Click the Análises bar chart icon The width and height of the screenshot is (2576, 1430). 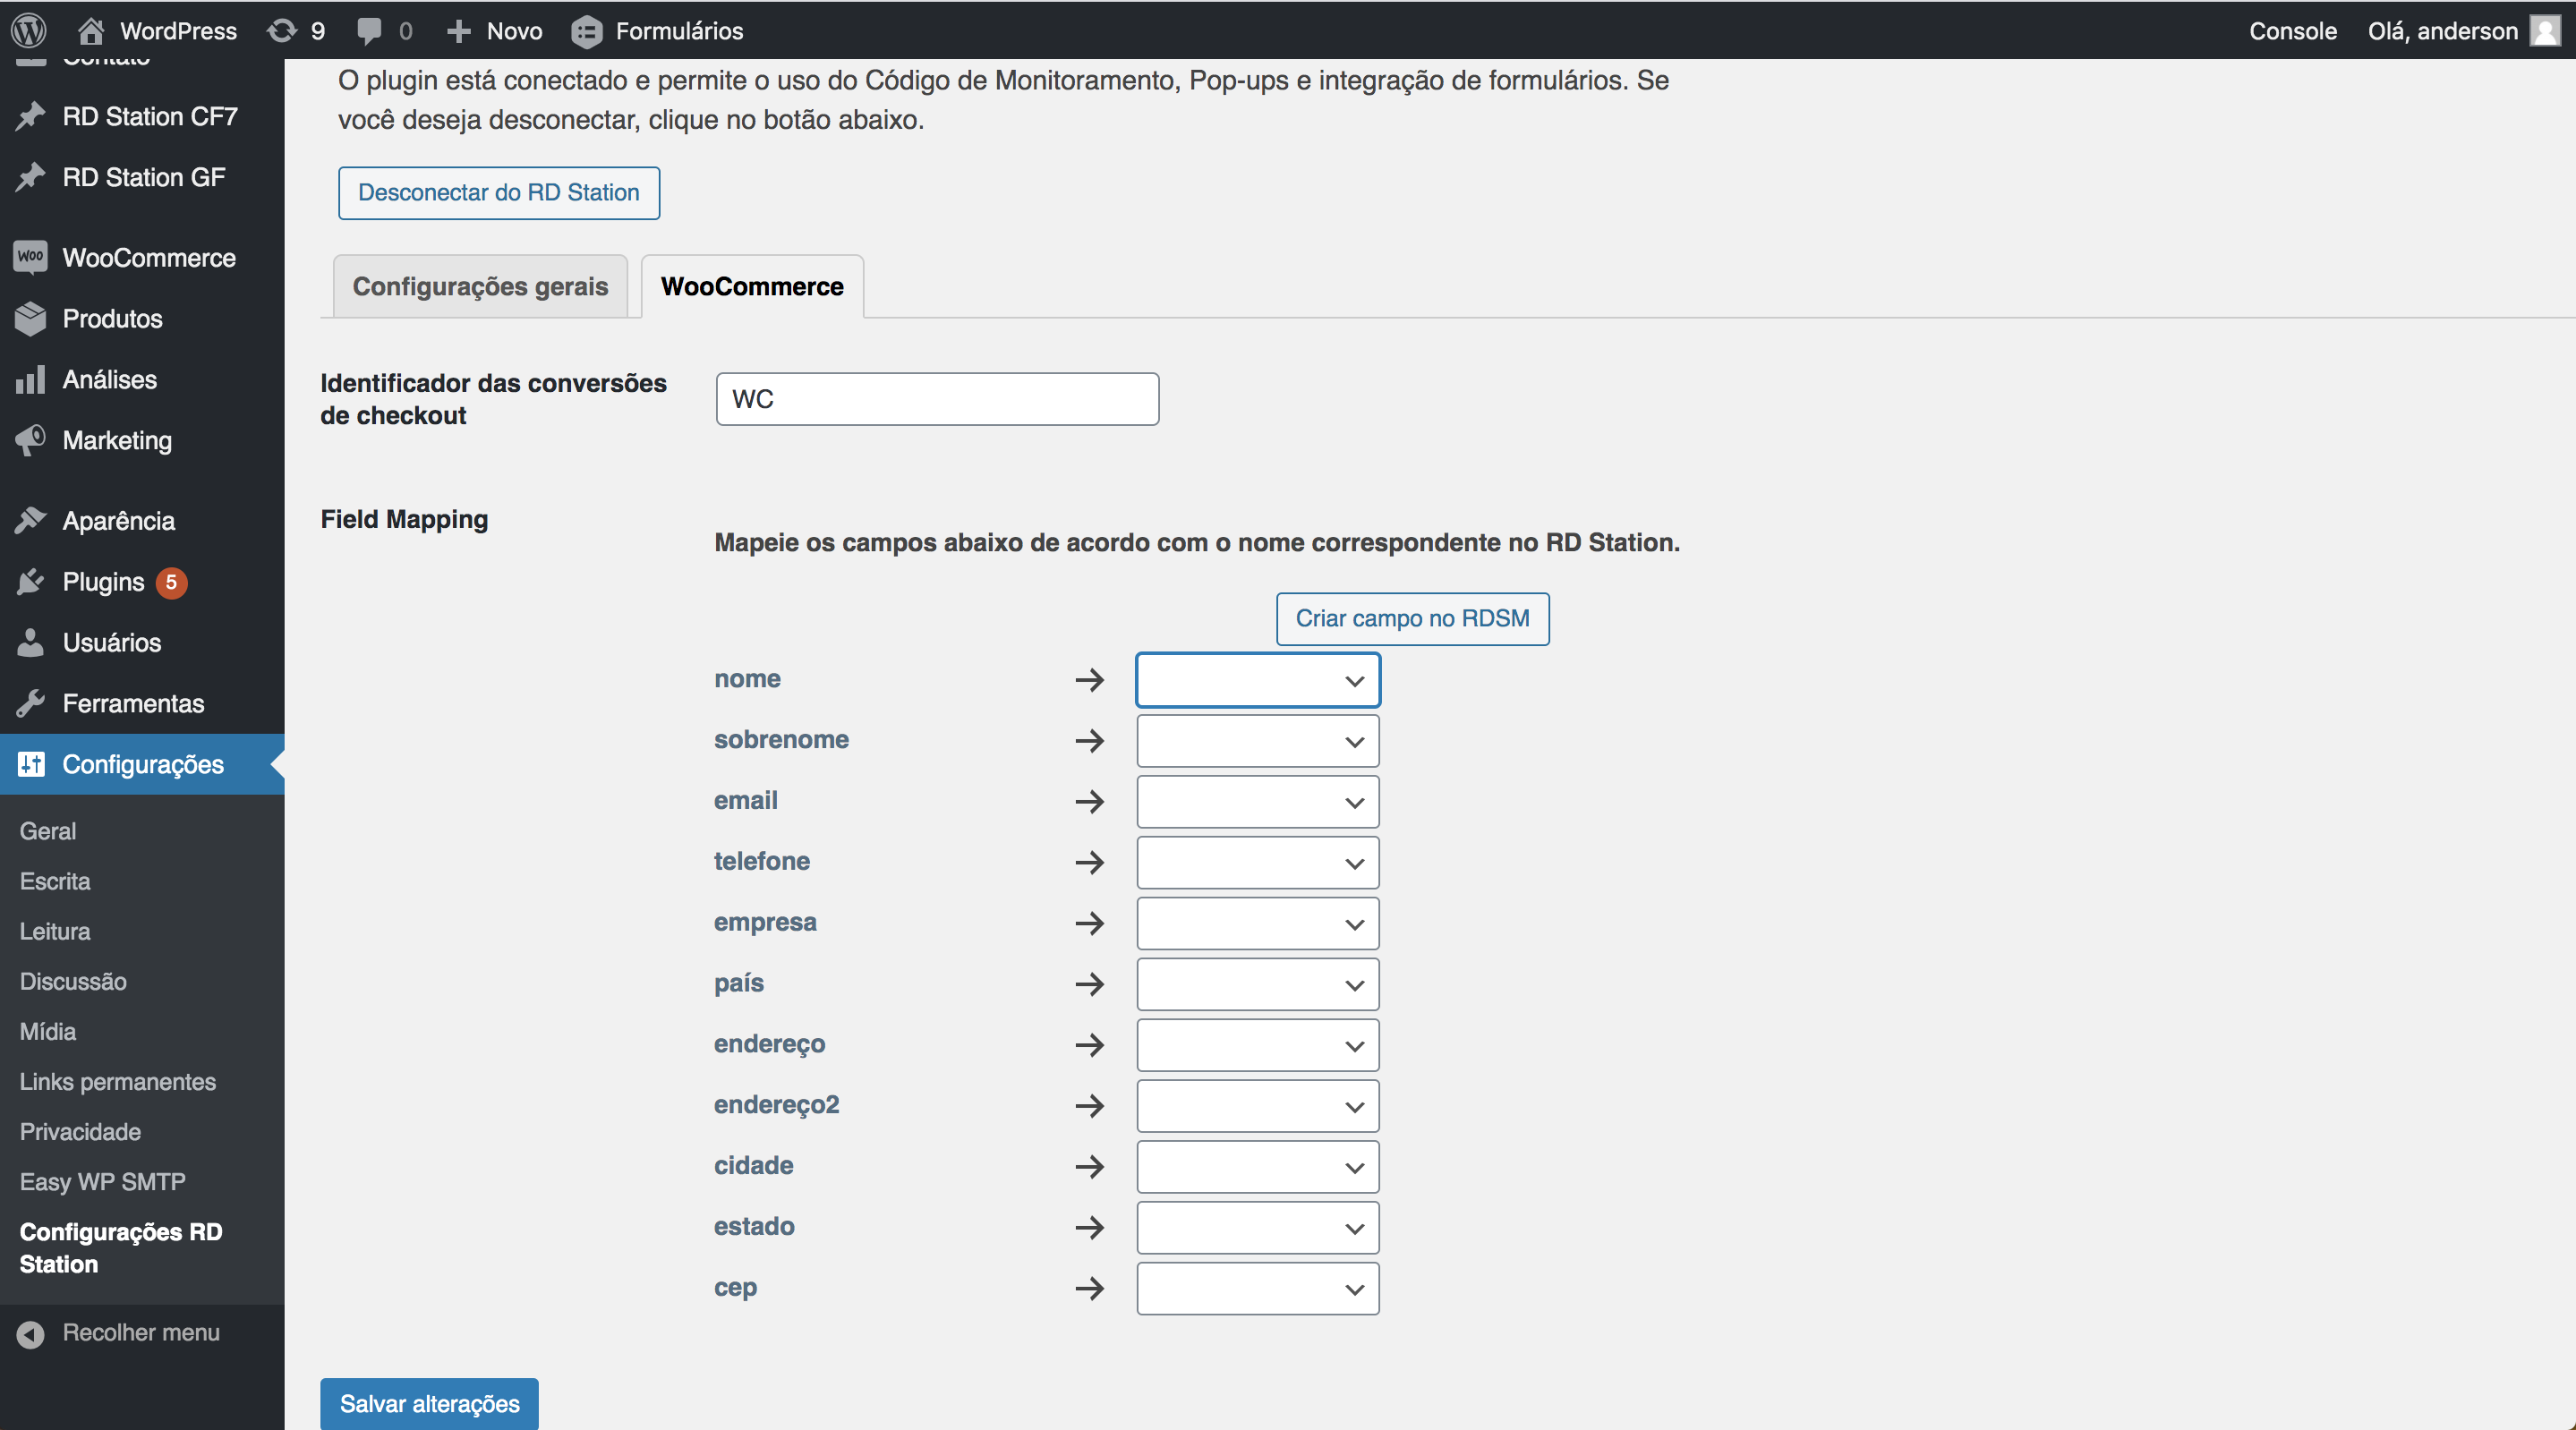pos(31,379)
